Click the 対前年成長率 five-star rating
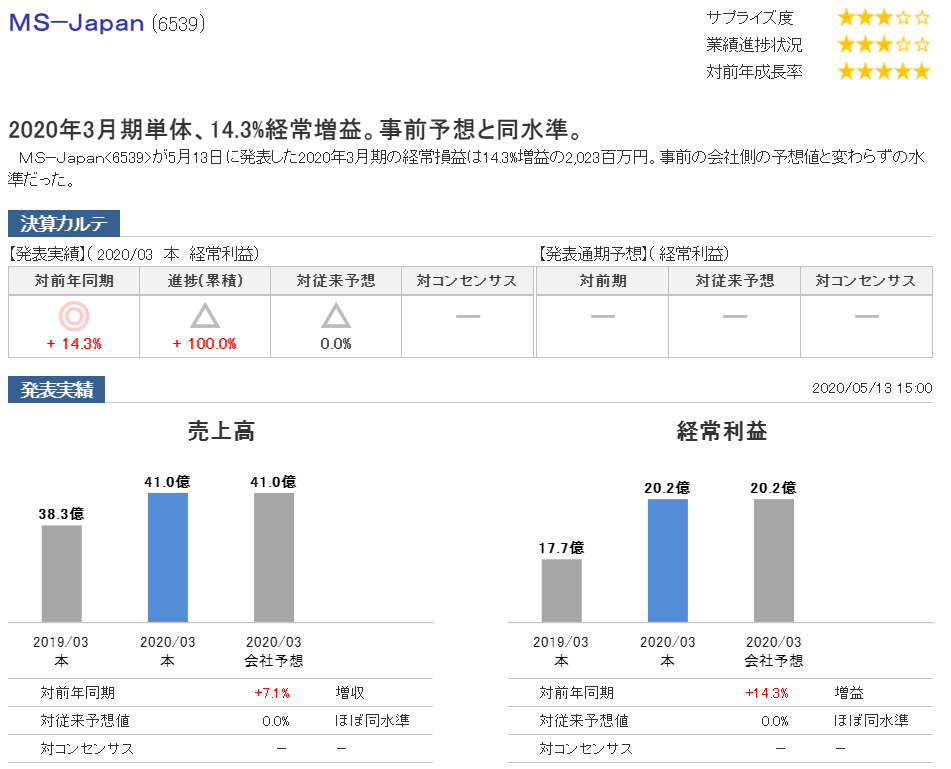The width and height of the screenshot is (951, 769). point(883,72)
